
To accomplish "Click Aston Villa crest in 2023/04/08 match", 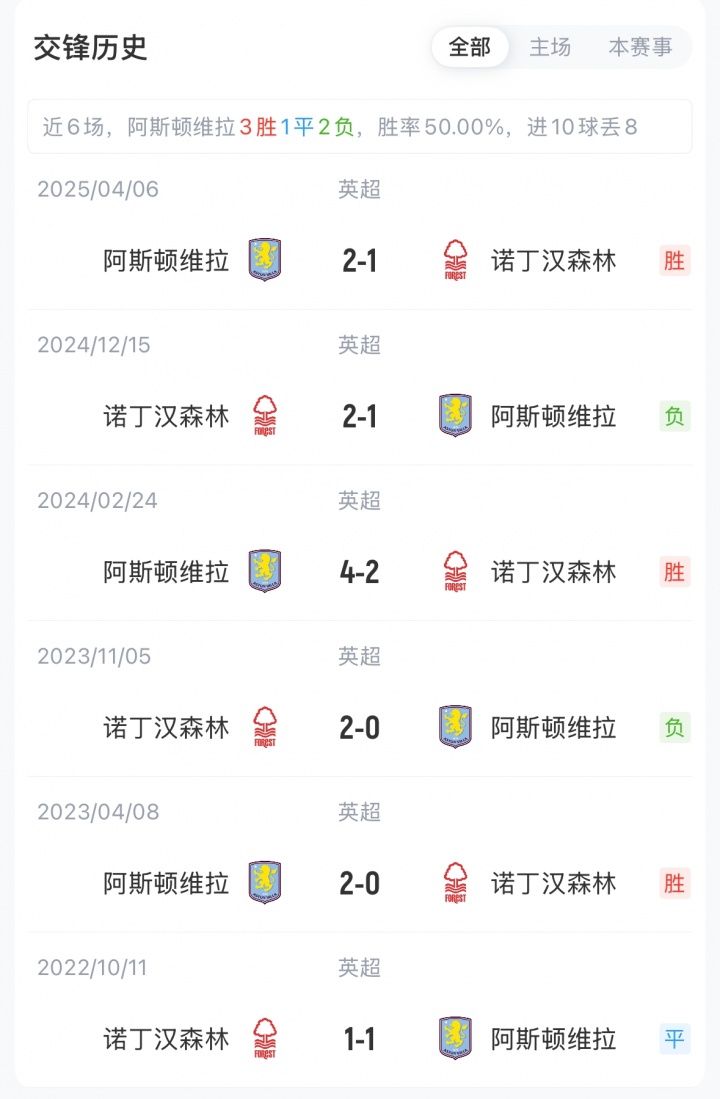I will coord(265,884).
